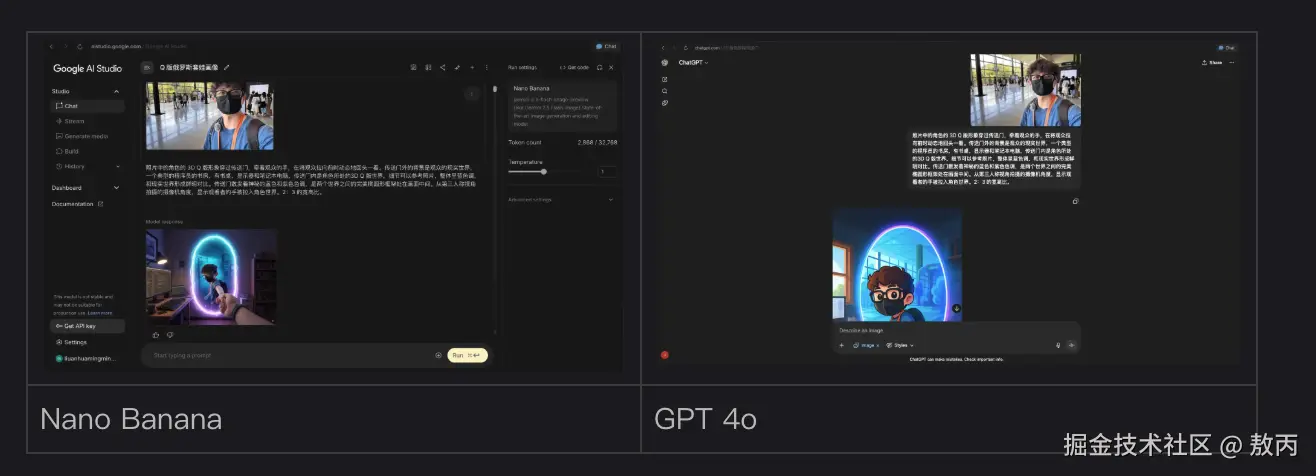
Task: Click the Run button in AI Studio
Action: click(x=467, y=355)
